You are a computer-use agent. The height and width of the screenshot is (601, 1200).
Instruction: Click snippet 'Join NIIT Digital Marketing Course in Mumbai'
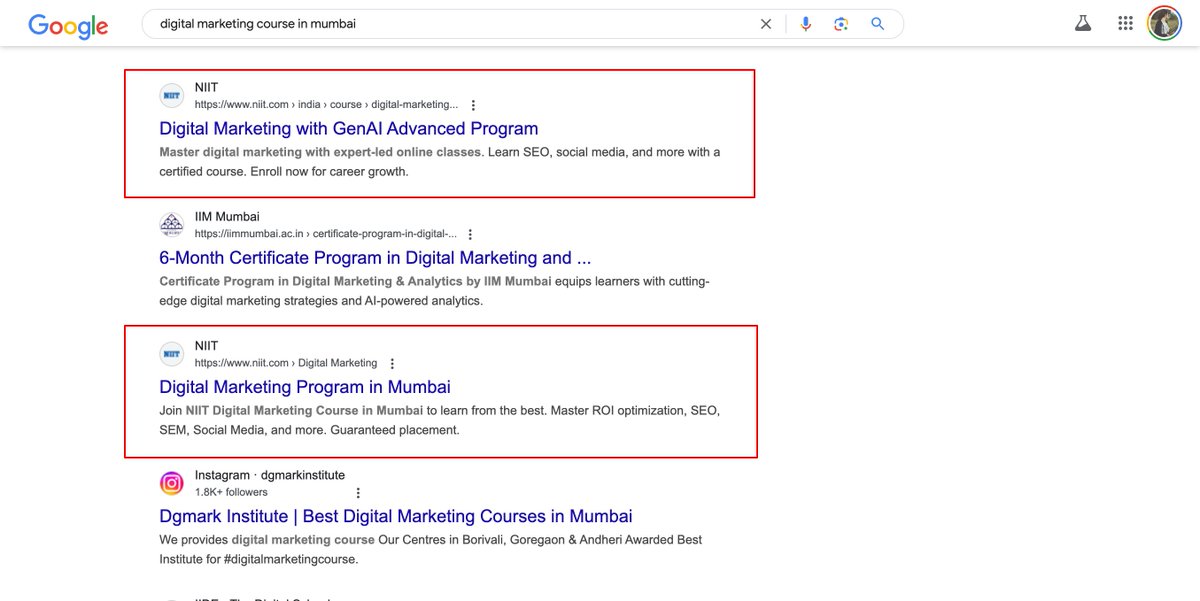[291, 411]
